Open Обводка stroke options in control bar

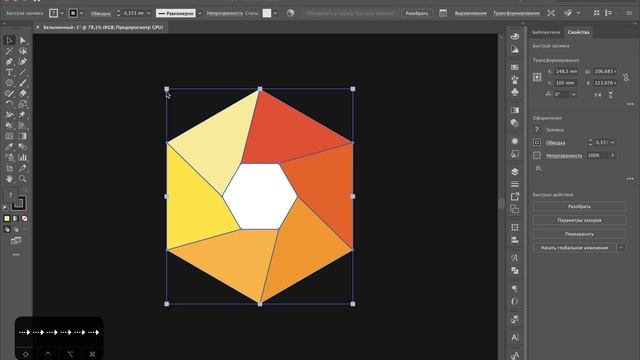[100, 13]
